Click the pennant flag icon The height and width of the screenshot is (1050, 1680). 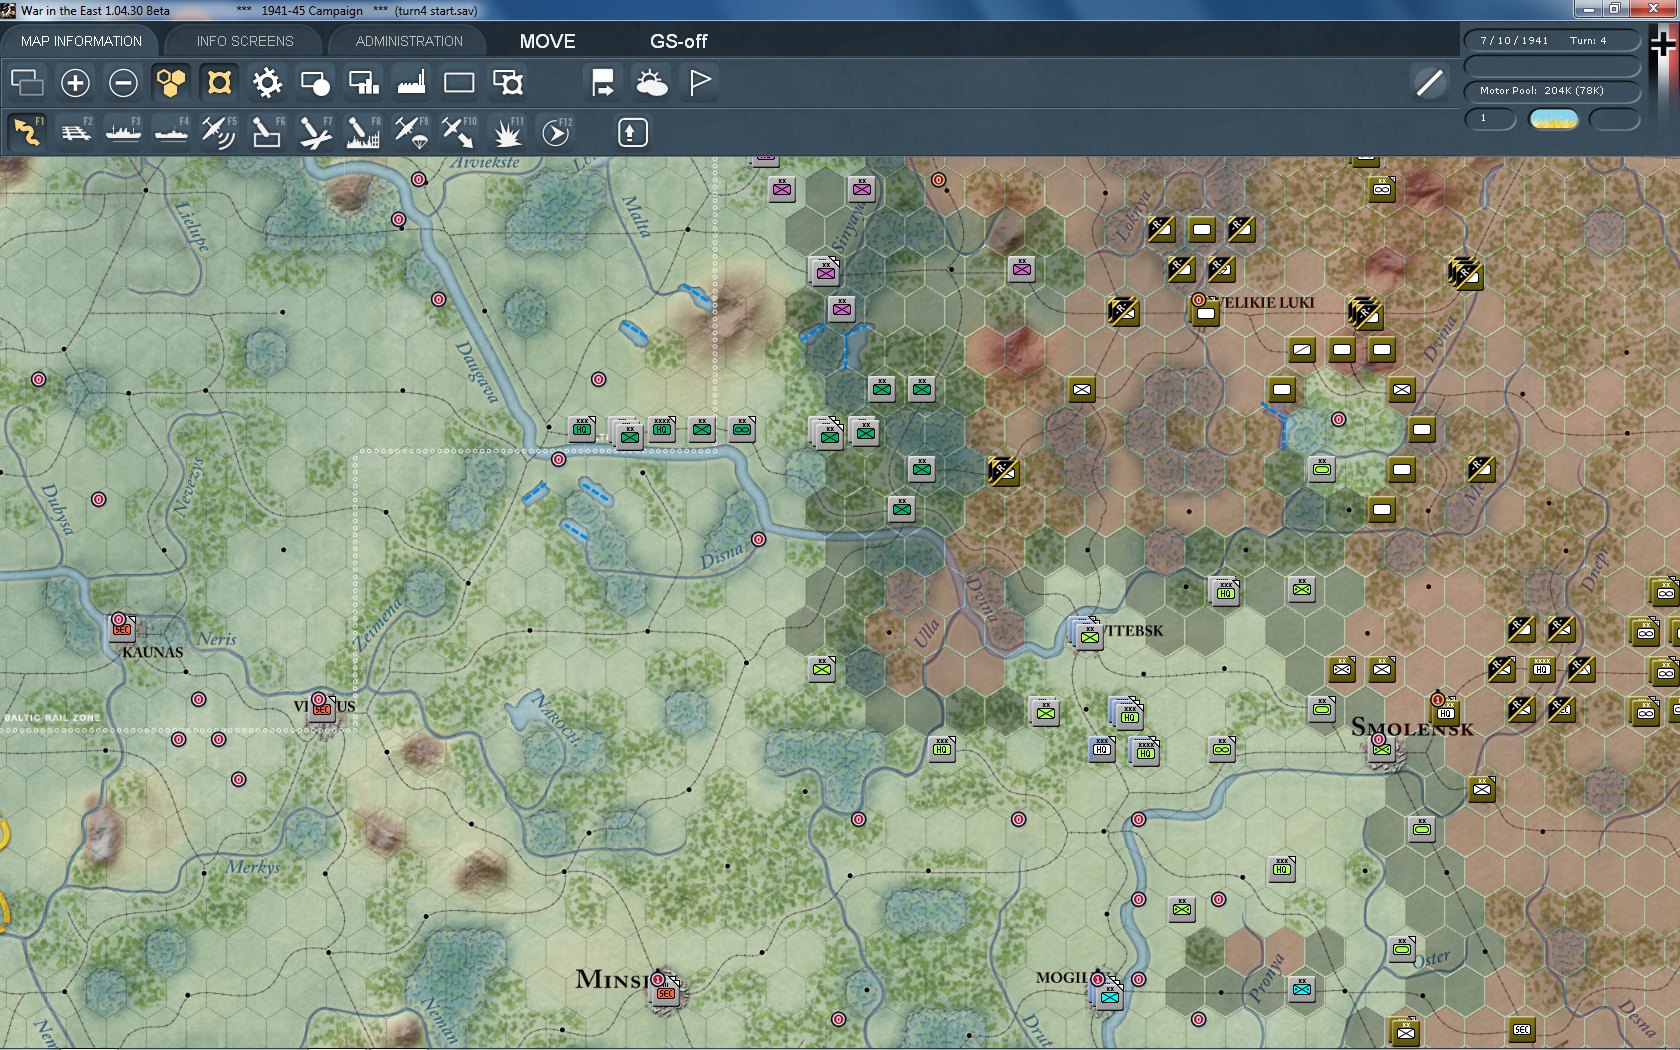700,82
